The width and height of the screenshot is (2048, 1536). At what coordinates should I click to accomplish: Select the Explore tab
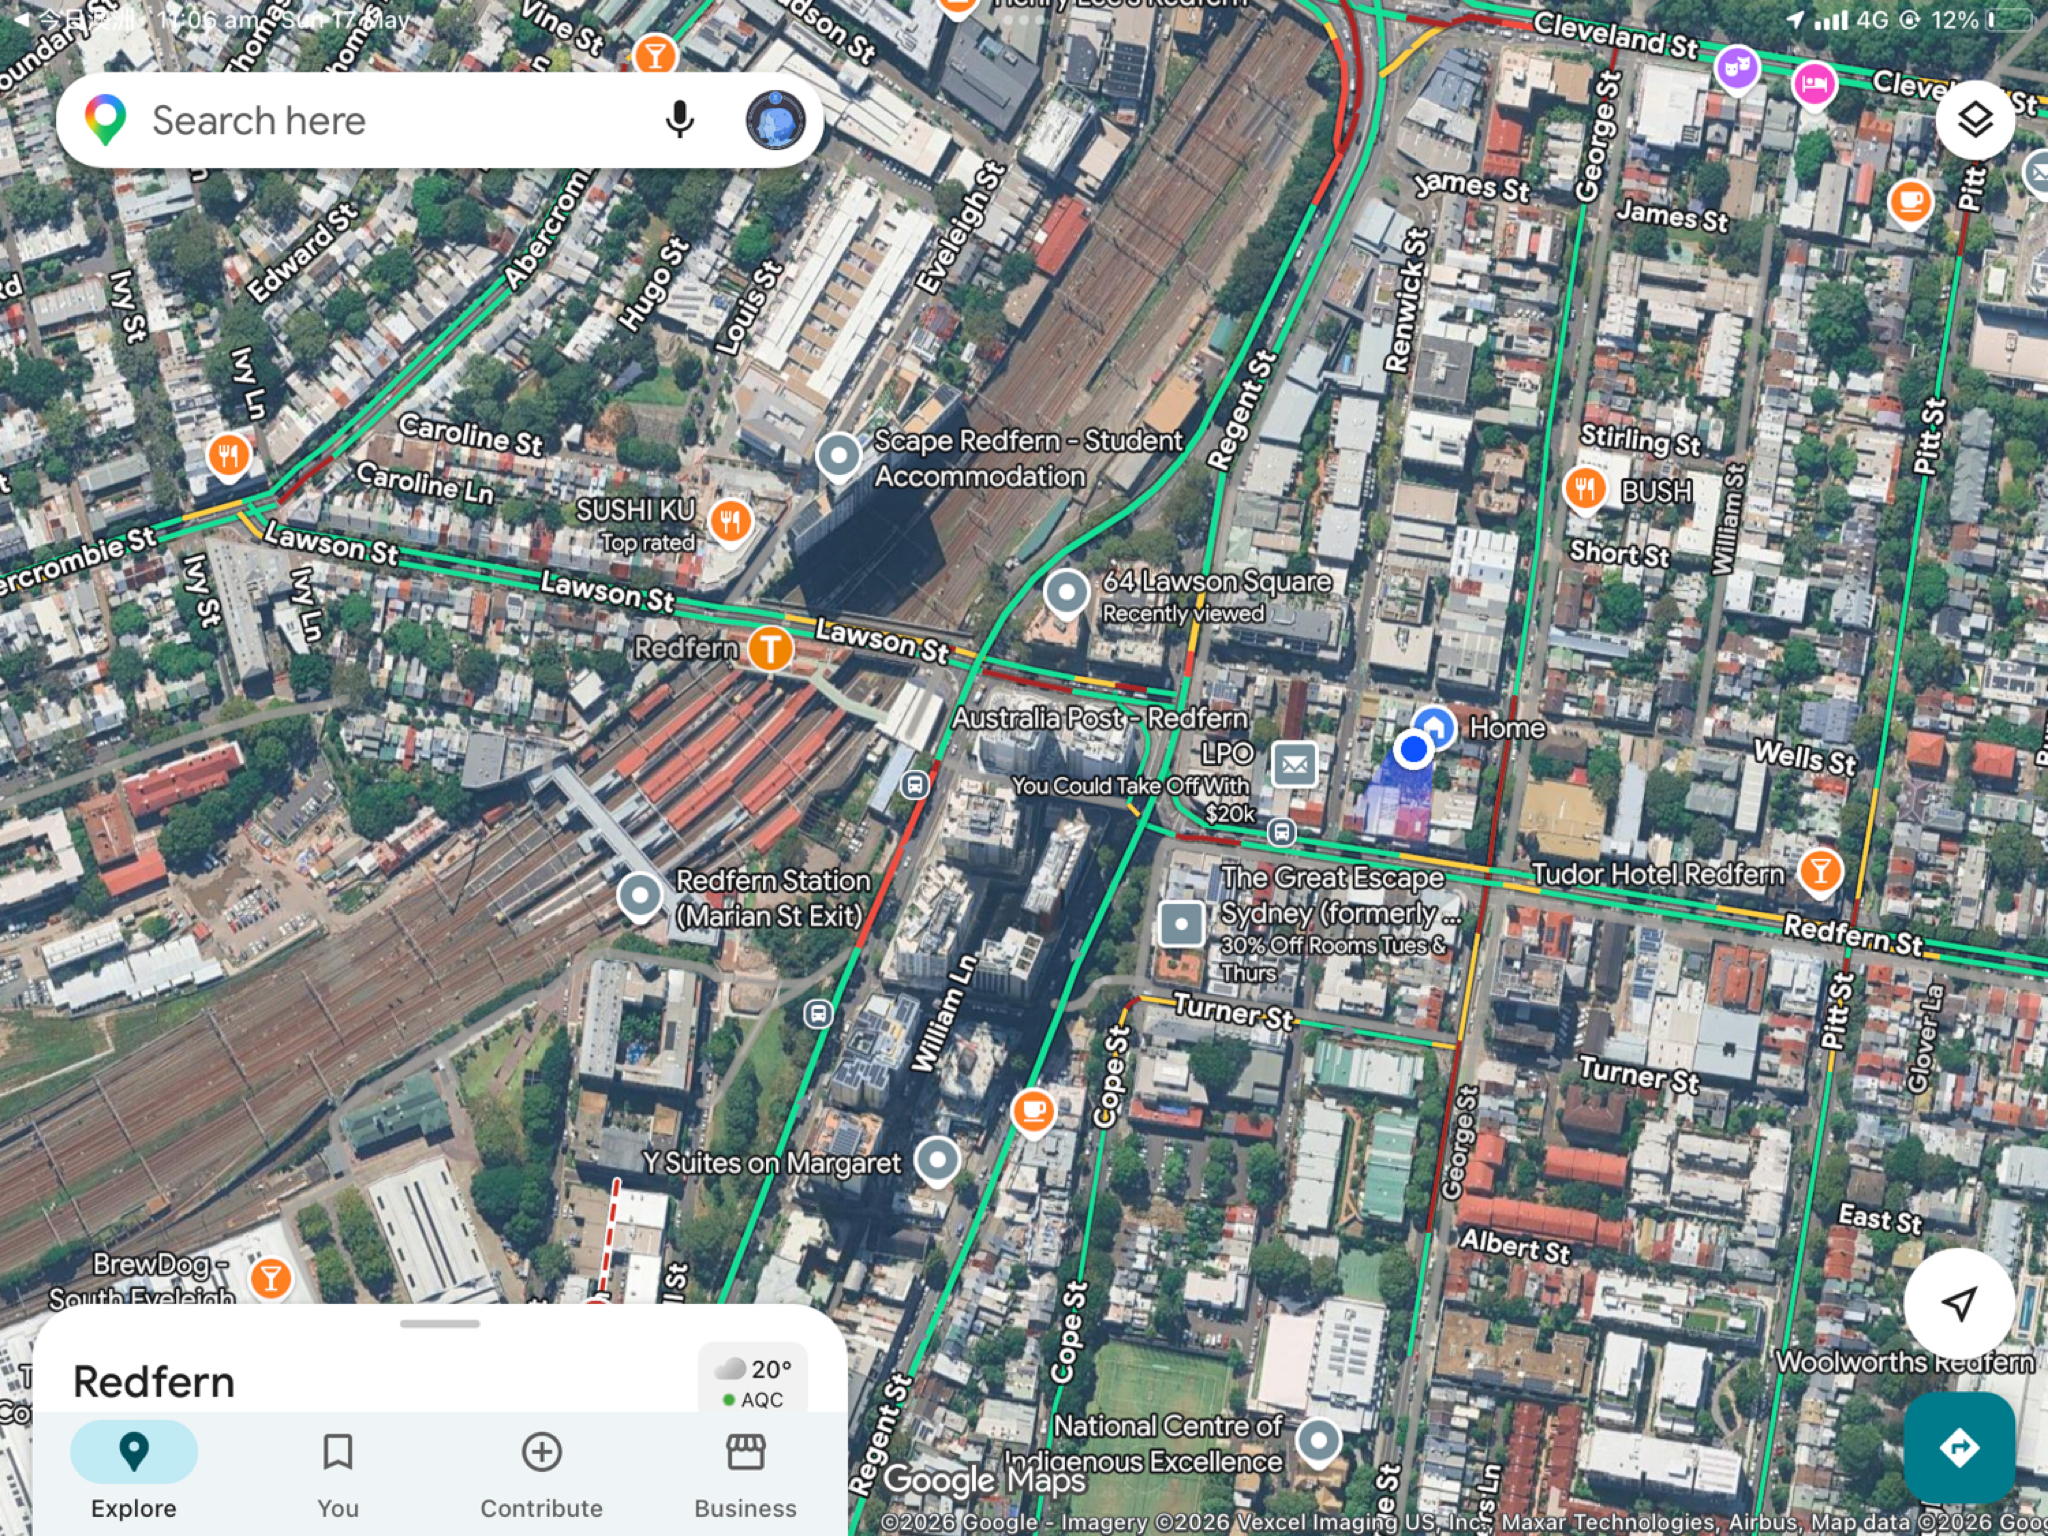click(x=134, y=1472)
